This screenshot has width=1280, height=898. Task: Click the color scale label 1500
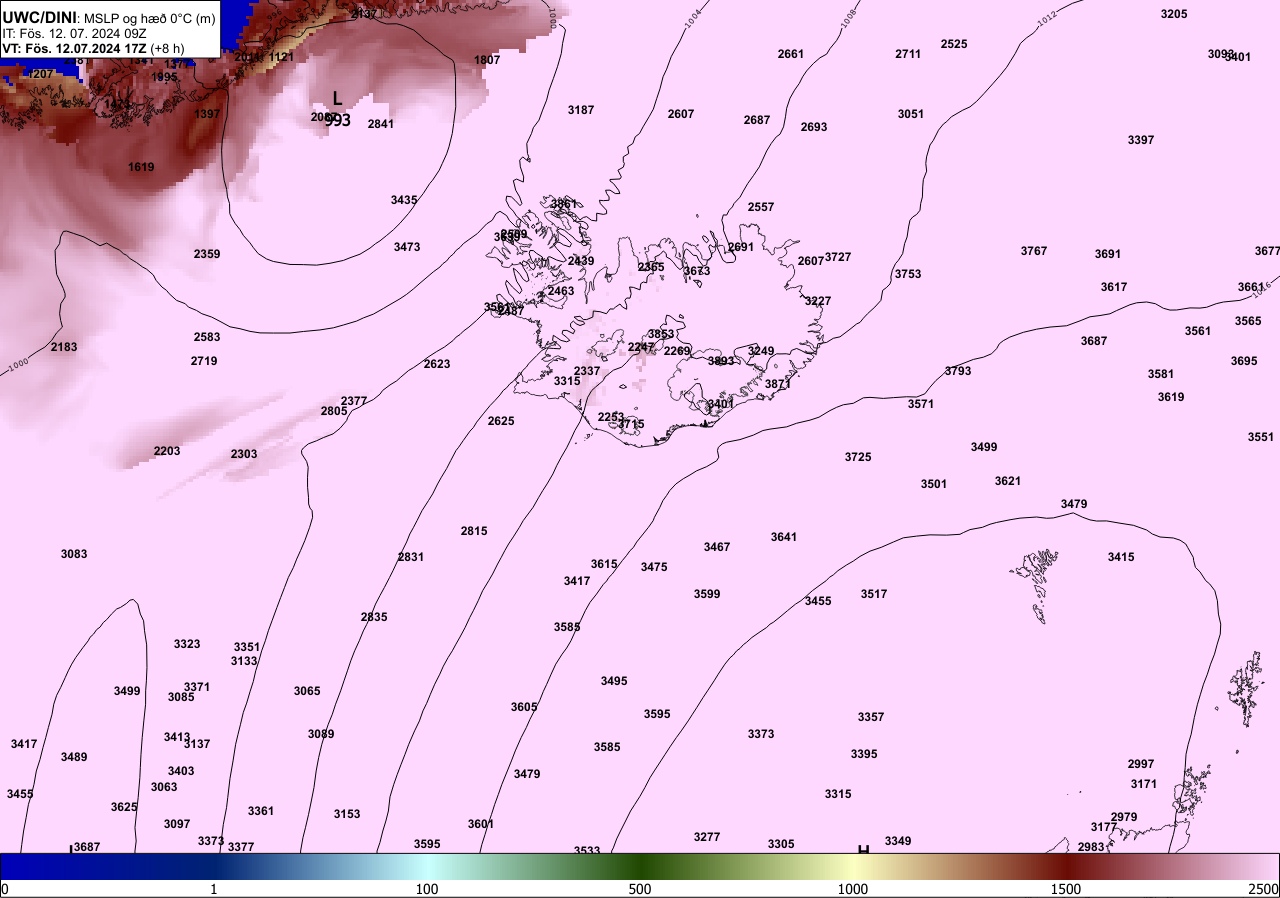[x=1066, y=889]
